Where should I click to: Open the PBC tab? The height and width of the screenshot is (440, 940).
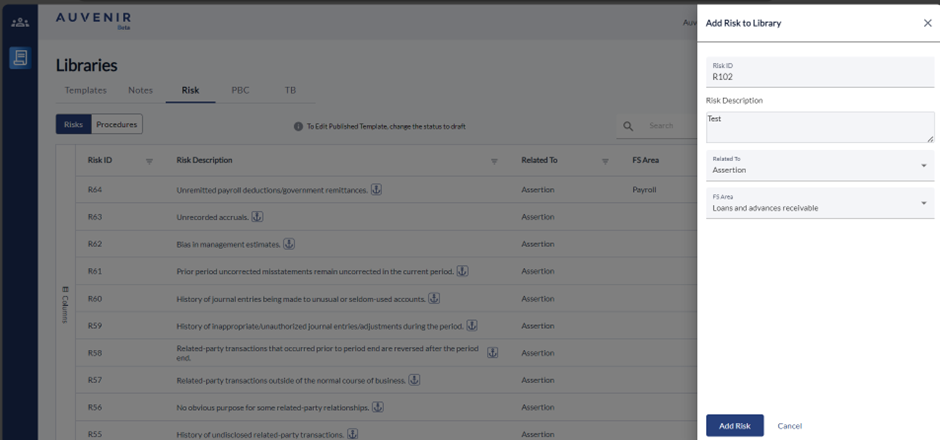[240, 90]
